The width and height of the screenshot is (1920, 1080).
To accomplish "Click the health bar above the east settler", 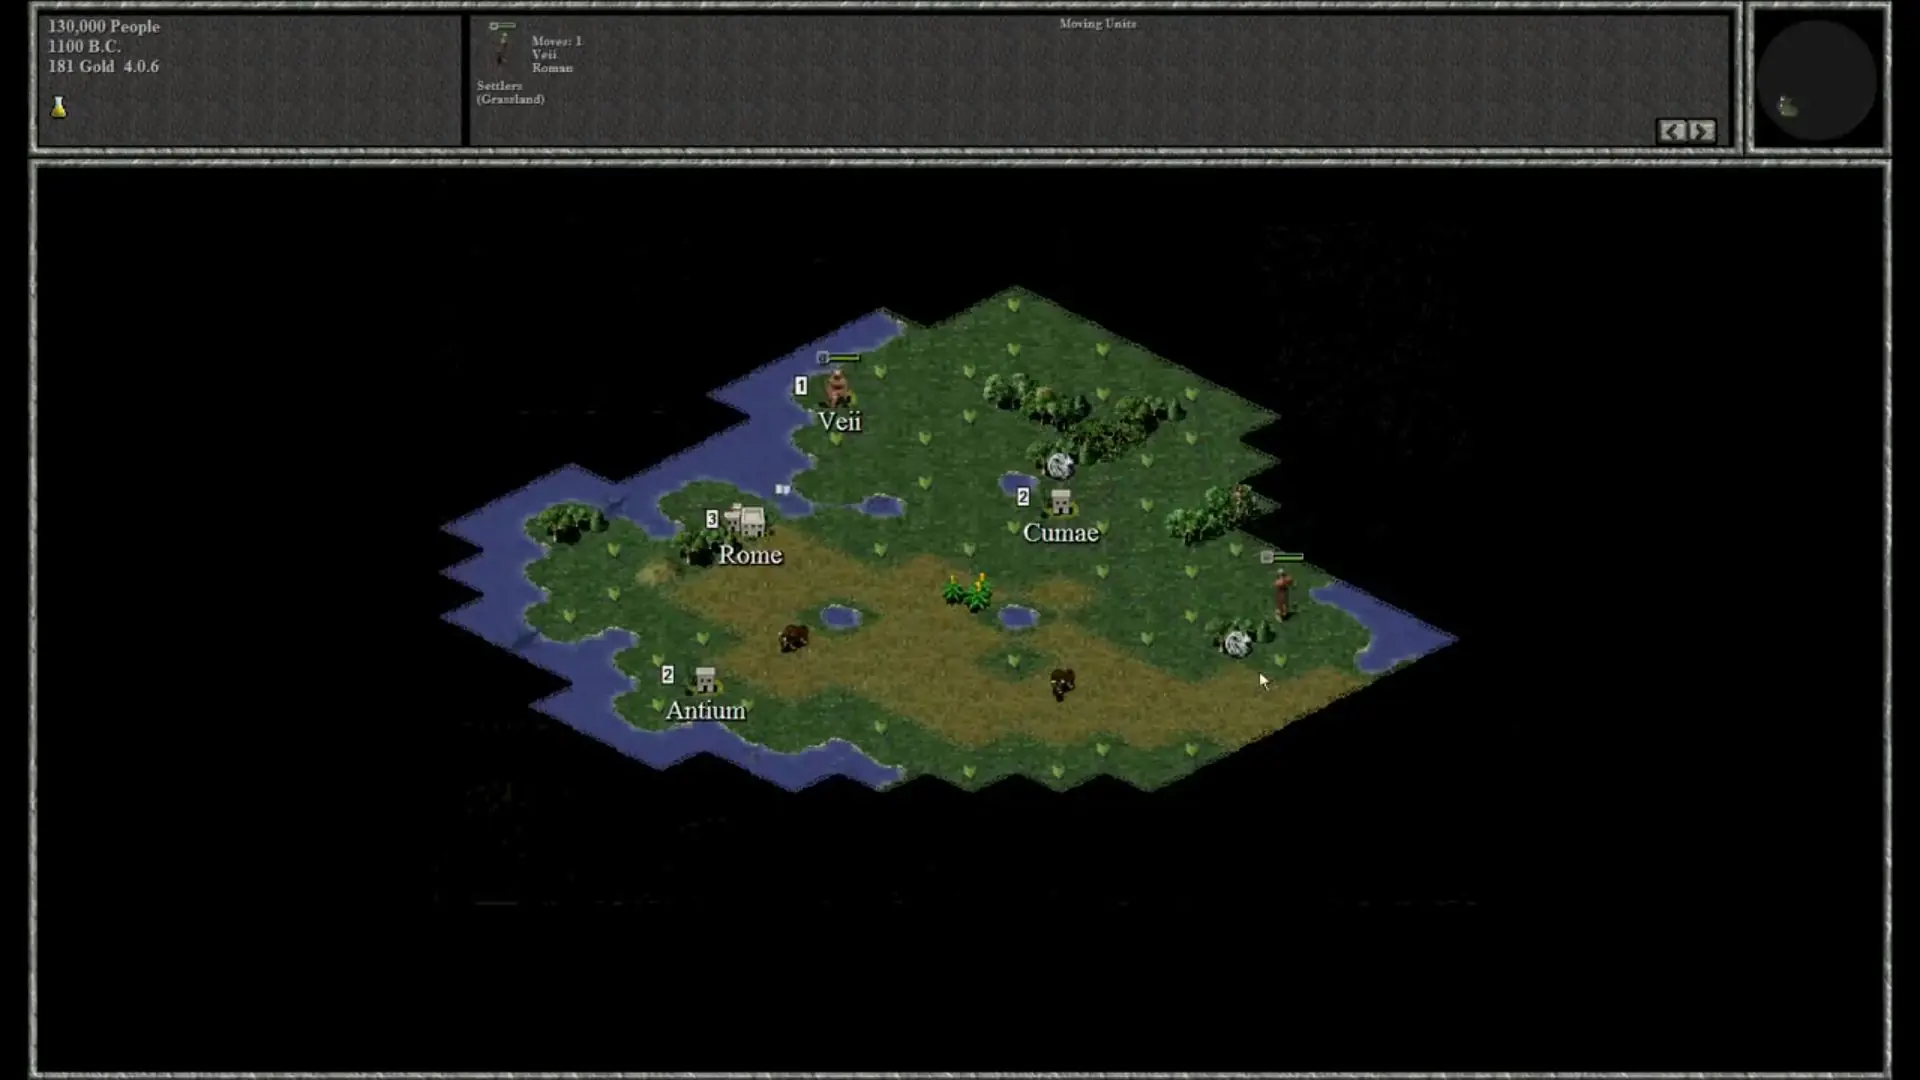I will 1282,557.
